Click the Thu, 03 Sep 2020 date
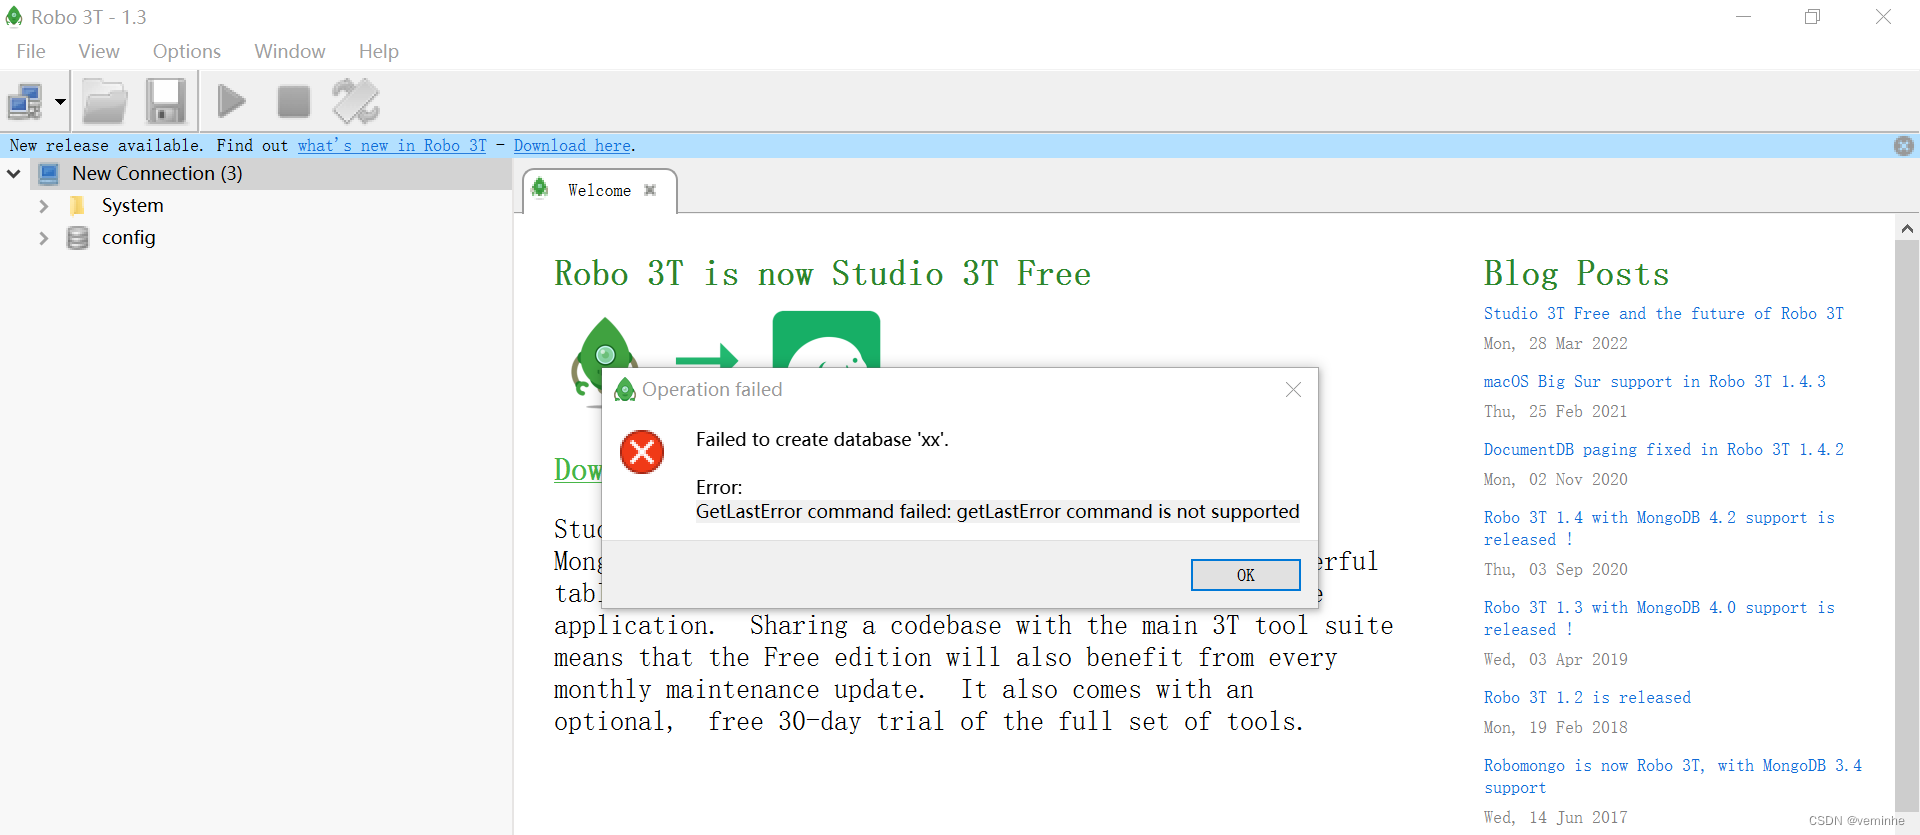The height and width of the screenshot is (835, 1920). pos(1555,570)
